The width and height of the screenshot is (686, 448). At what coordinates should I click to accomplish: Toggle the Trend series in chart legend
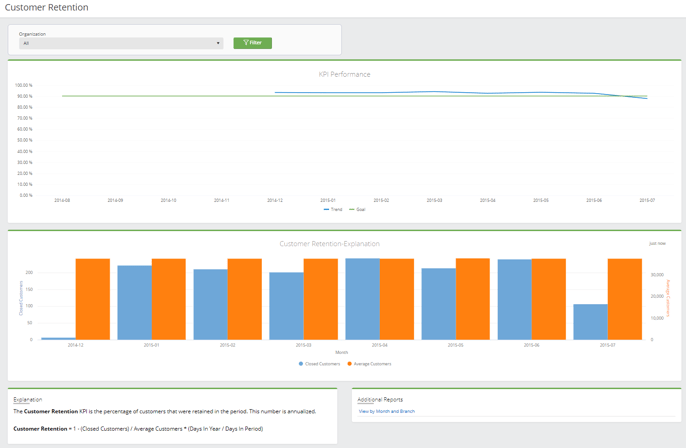pyautogui.click(x=334, y=209)
